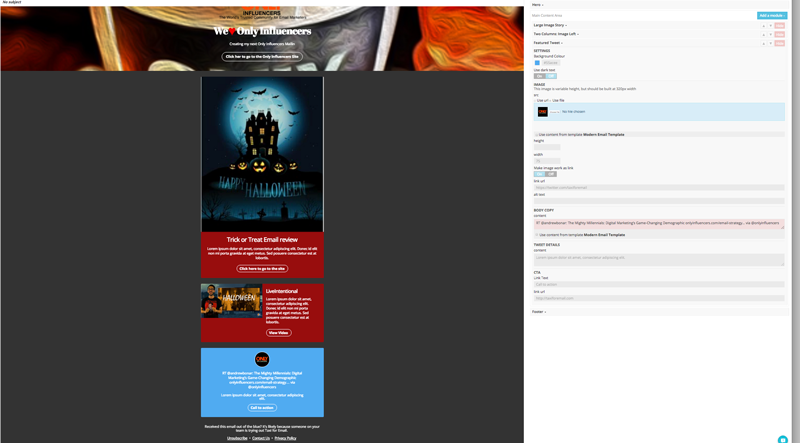Click the tweet text in blue preview block
This screenshot has height=443, width=800.
[x=262, y=380]
